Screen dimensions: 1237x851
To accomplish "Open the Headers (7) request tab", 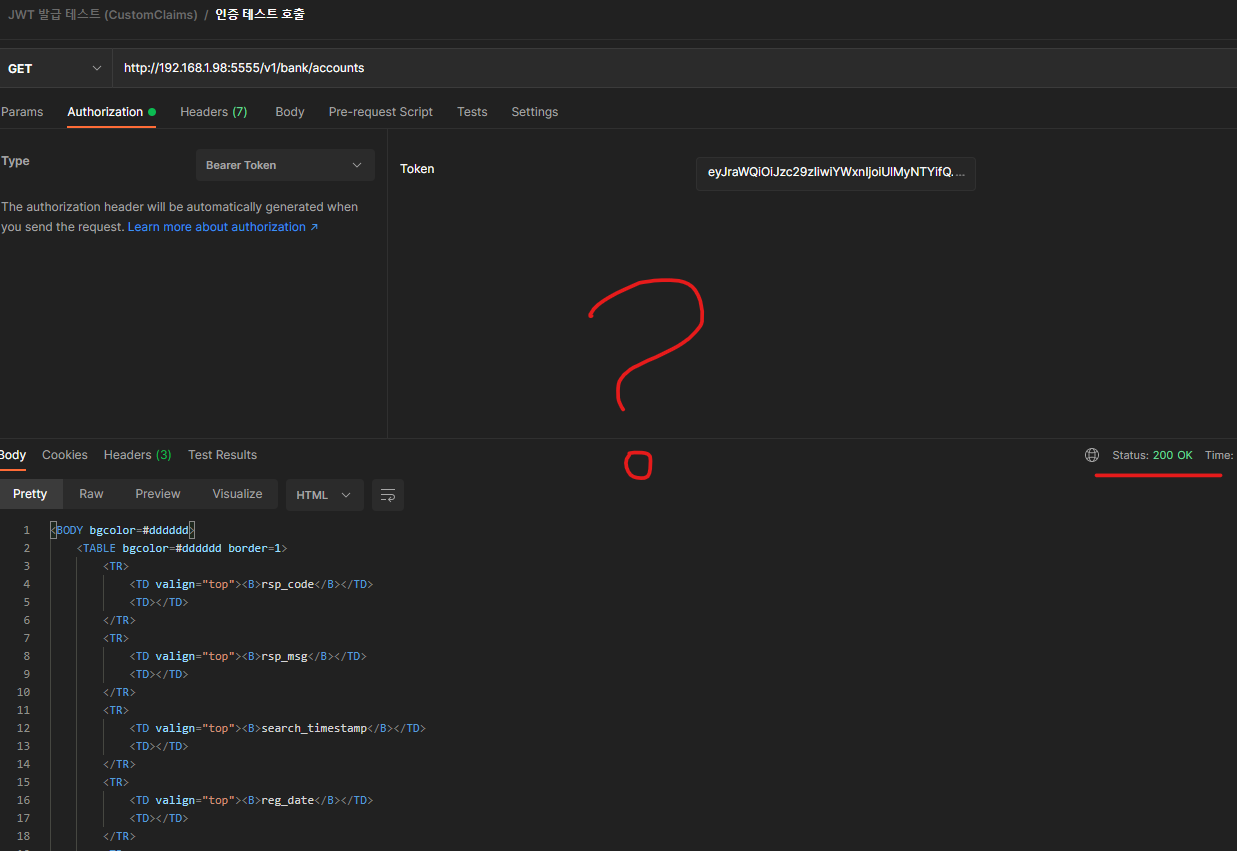I will point(213,112).
